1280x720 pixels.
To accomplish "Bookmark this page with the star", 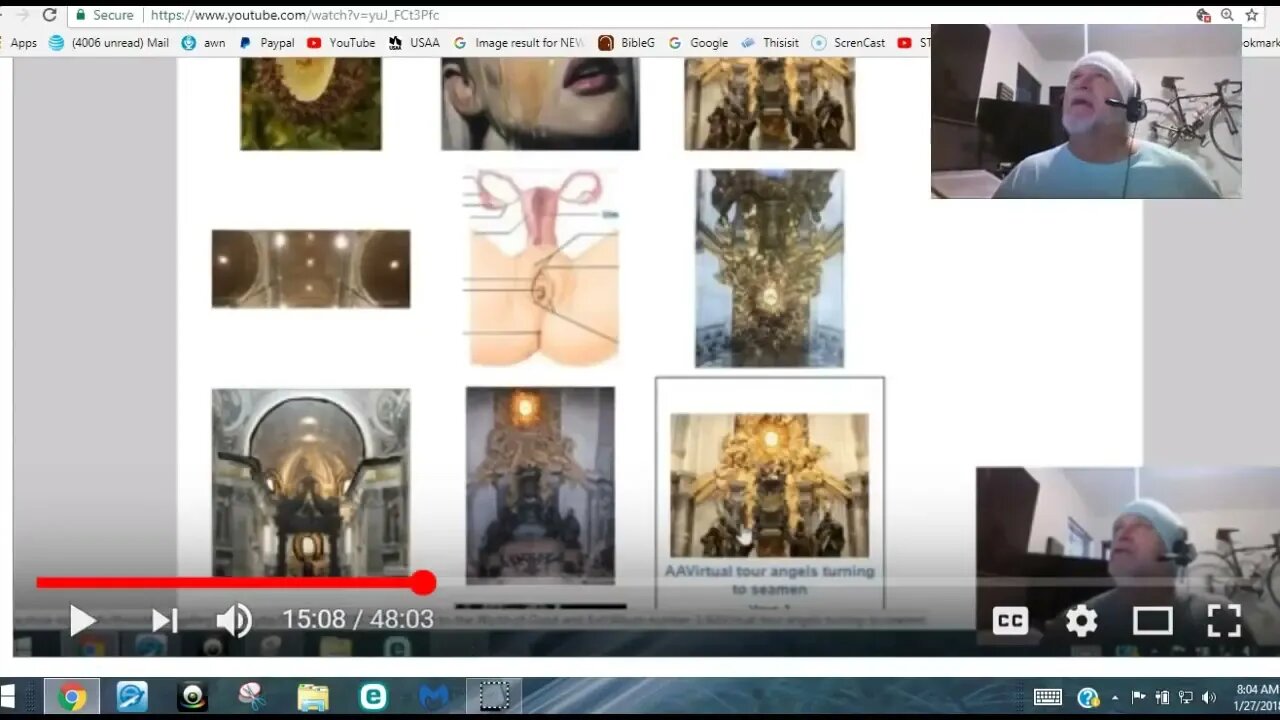I will tap(1251, 15).
